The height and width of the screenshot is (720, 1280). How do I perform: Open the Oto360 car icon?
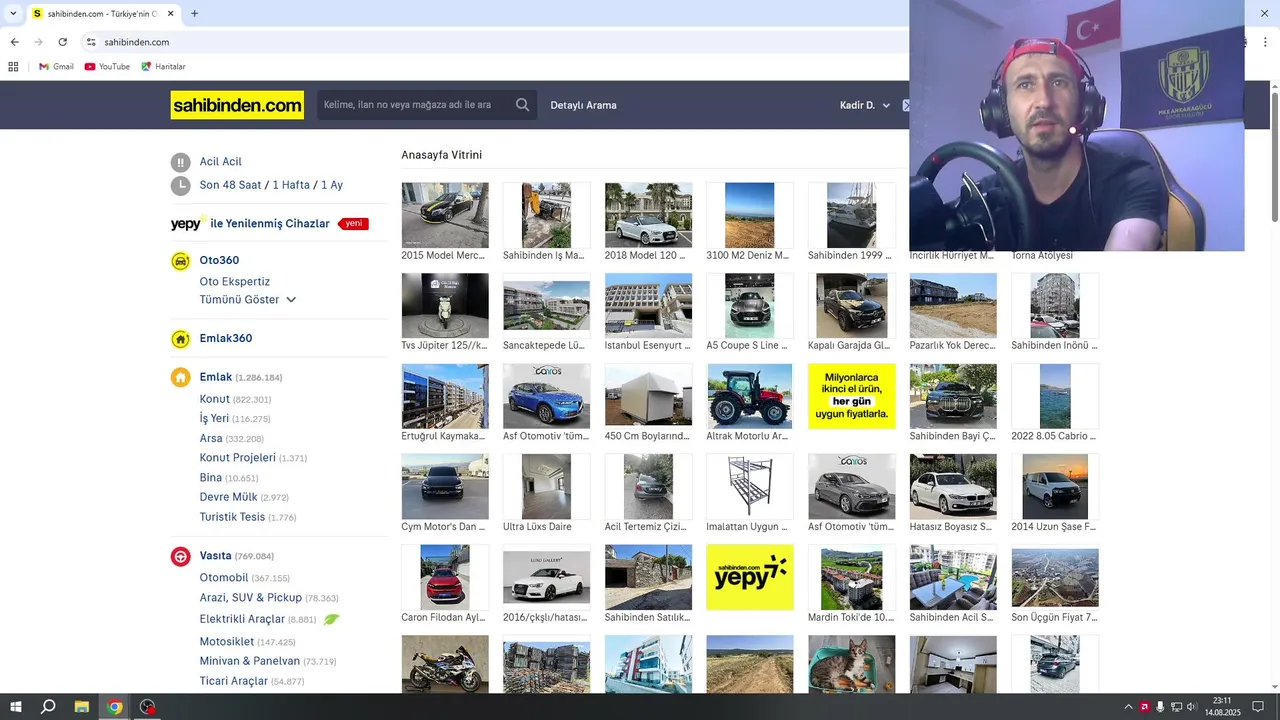click(x=180, y=261)
